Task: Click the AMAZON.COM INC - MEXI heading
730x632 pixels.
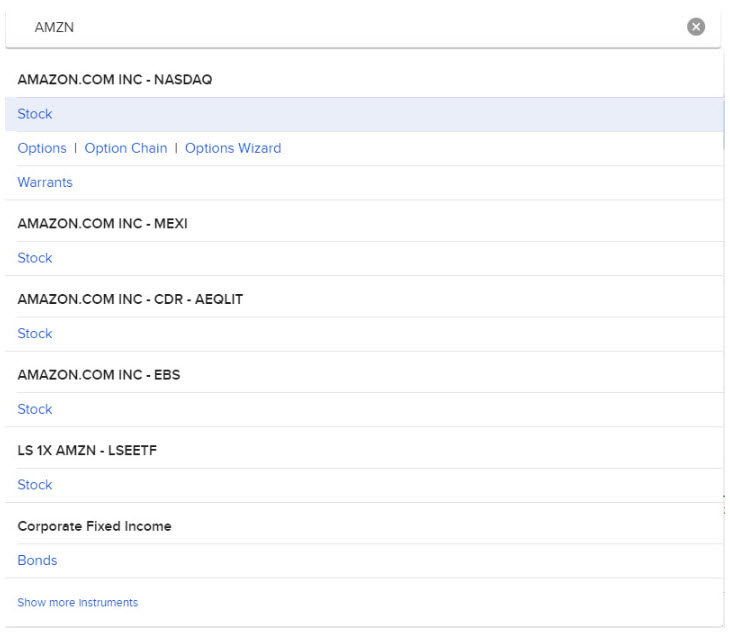Action: [x=102, y=224]
